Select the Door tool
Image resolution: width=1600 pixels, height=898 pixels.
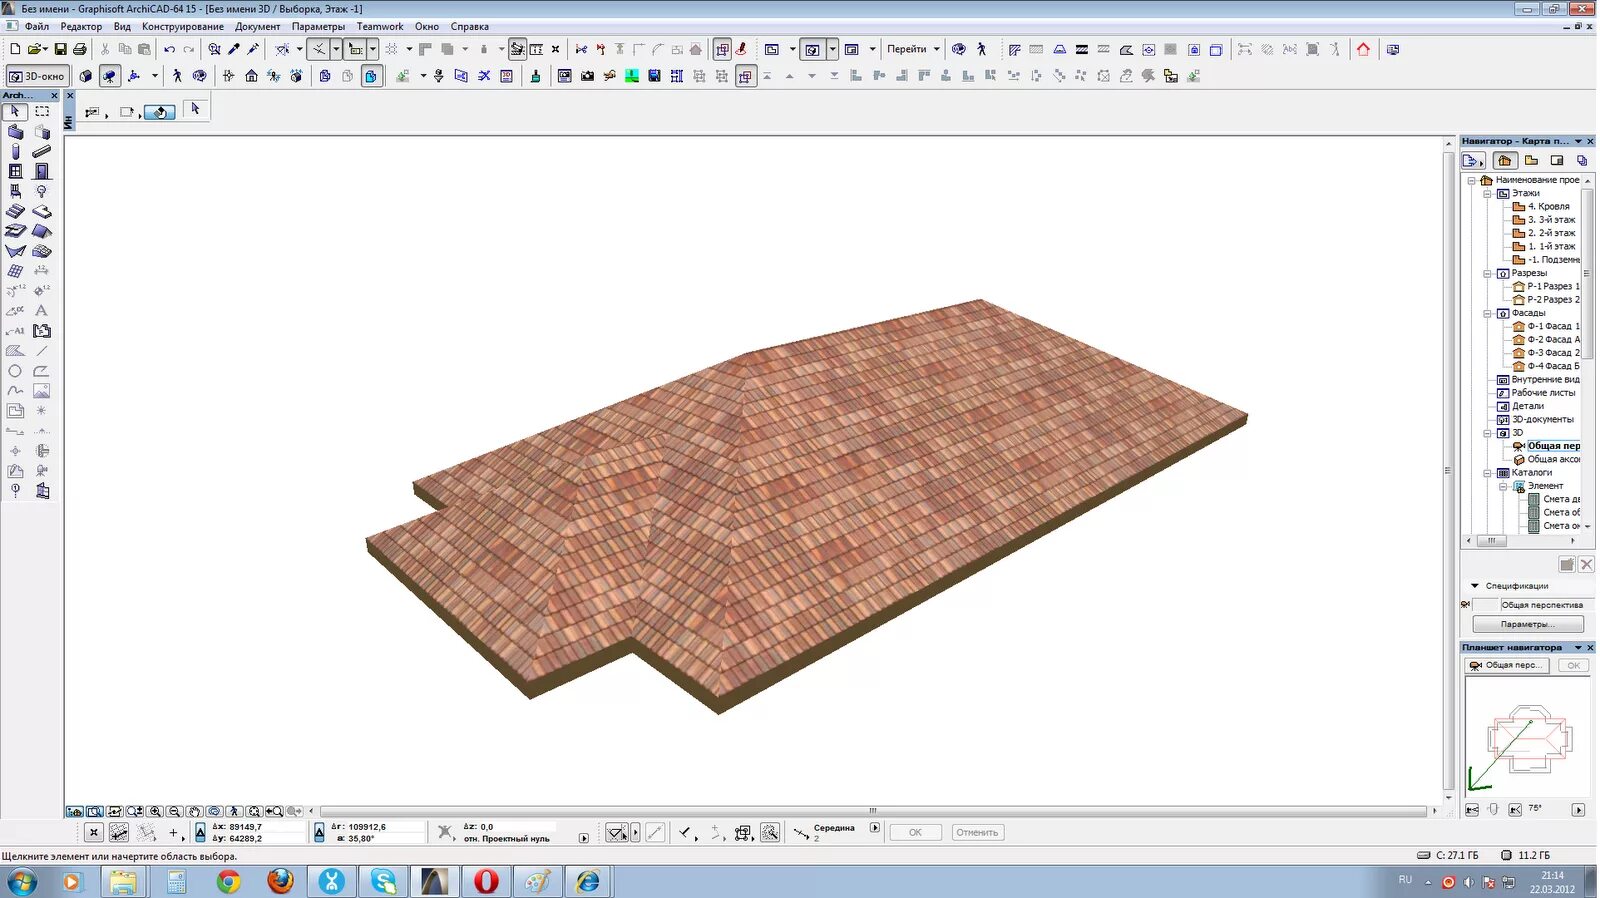coord(42,172)
